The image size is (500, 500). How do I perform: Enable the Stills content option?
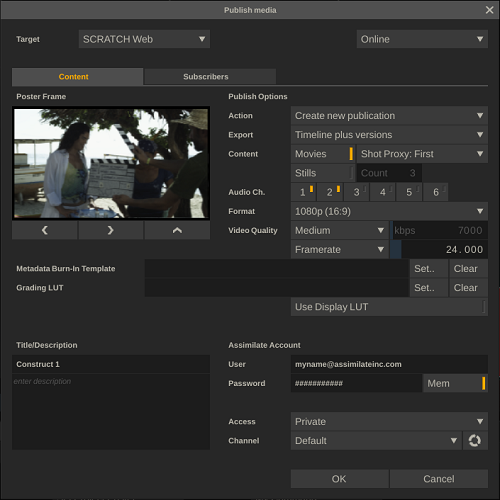323,173
